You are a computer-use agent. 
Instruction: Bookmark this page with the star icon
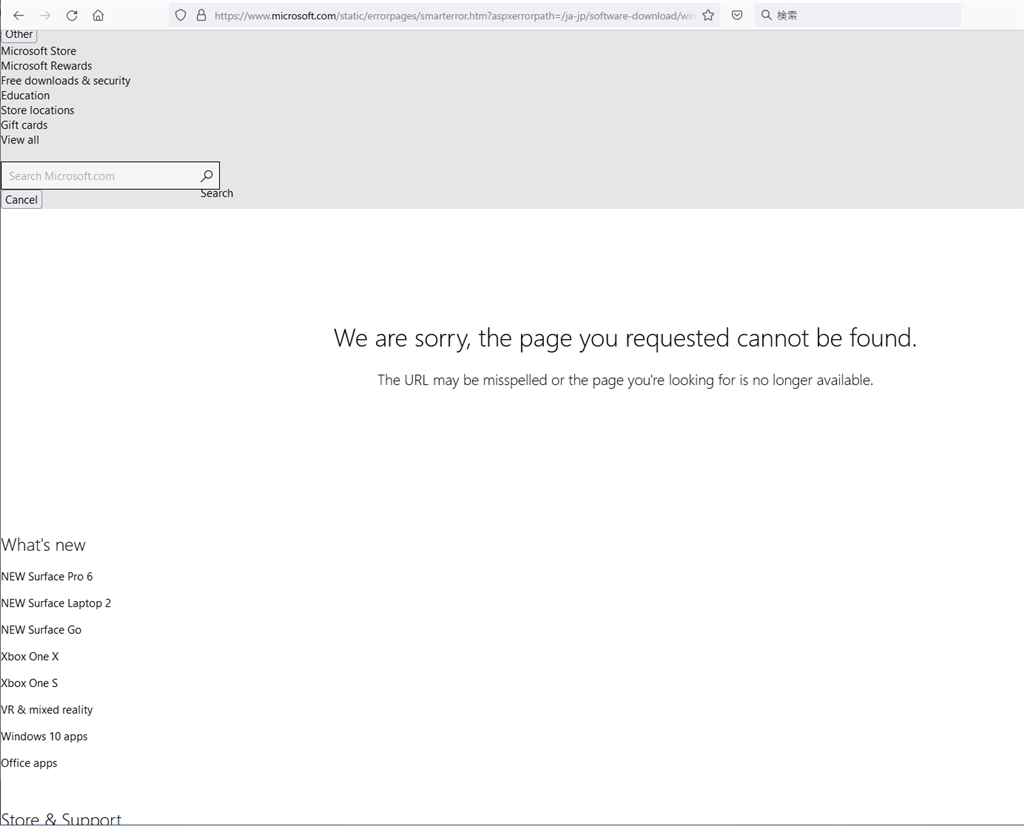(x=708, y=16)
